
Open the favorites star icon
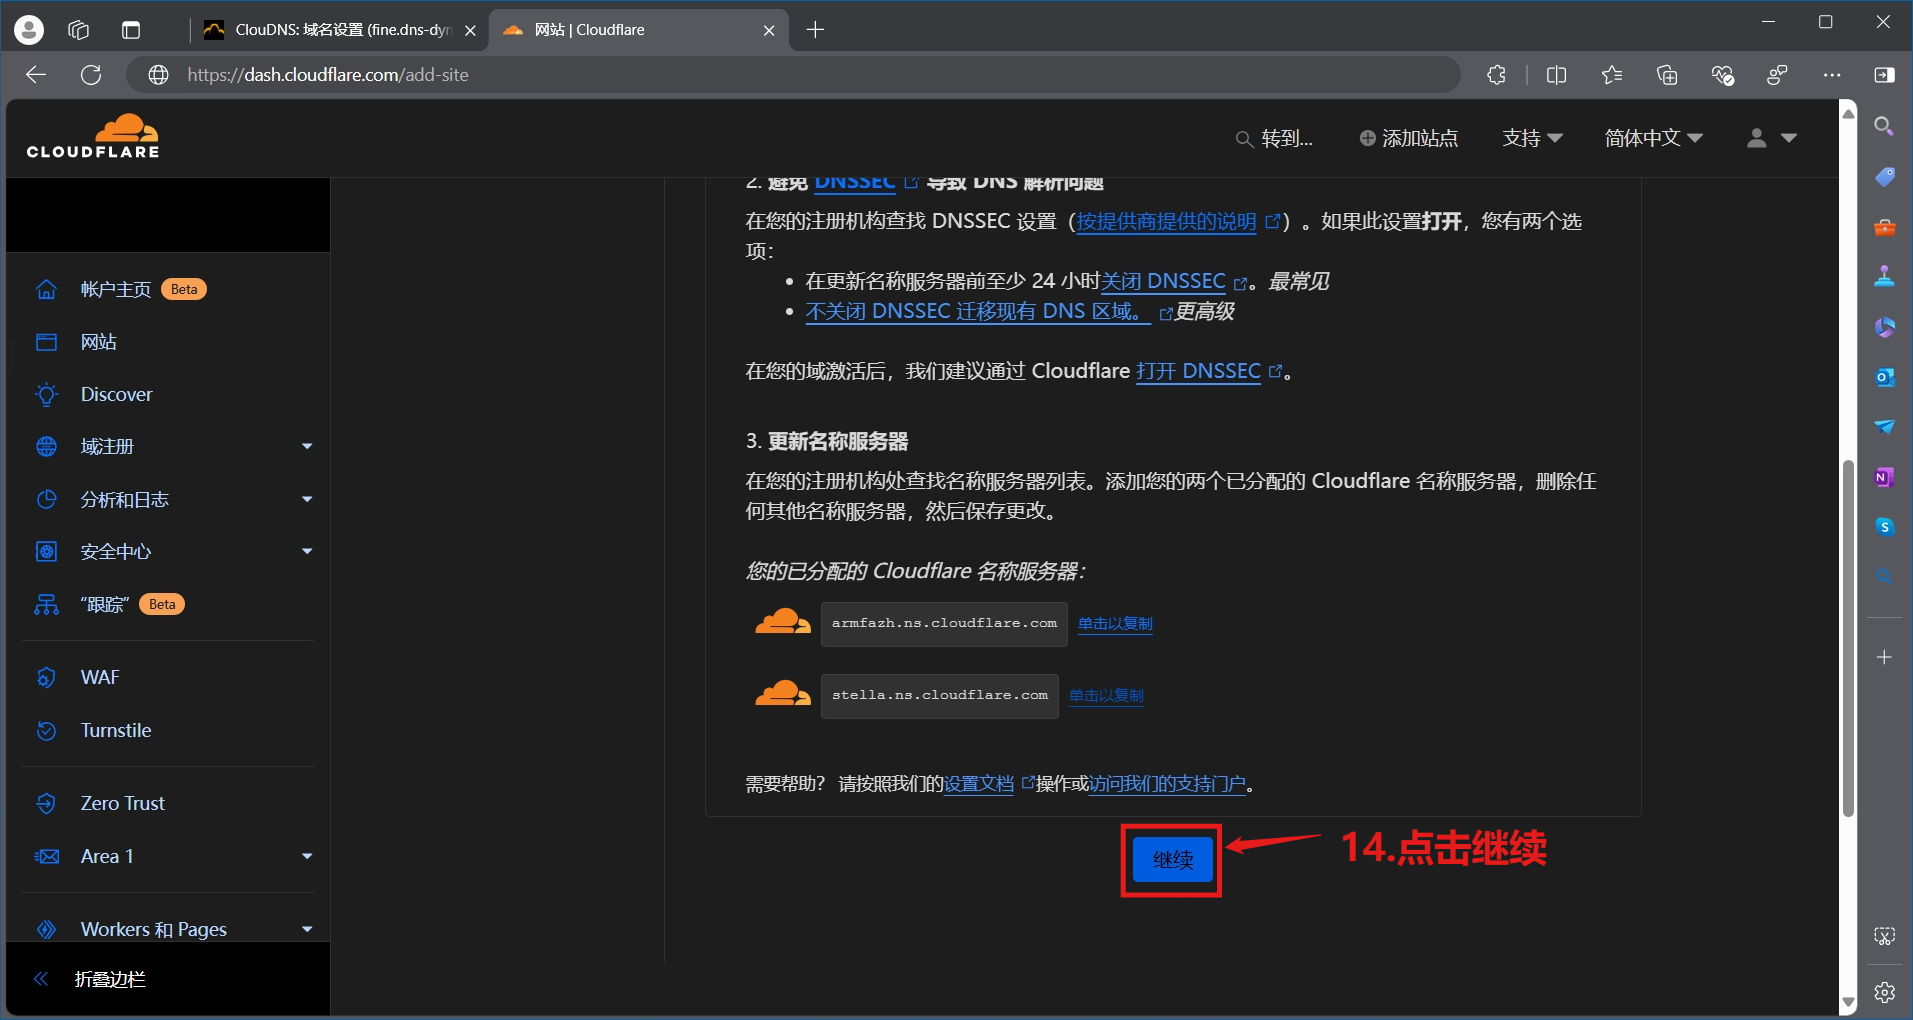point(1612,75)
